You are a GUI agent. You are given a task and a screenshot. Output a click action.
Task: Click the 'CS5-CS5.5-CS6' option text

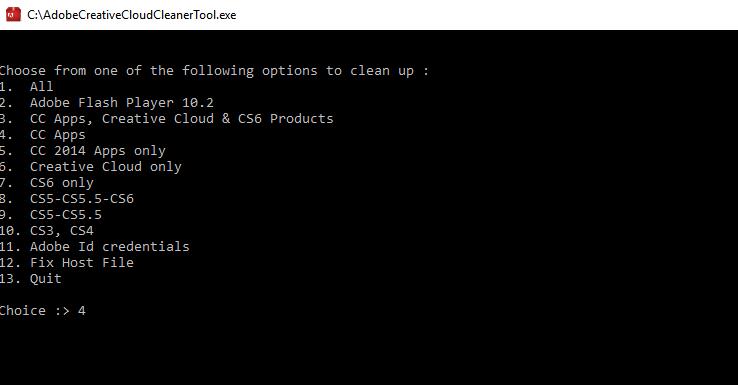pos(82,199)
